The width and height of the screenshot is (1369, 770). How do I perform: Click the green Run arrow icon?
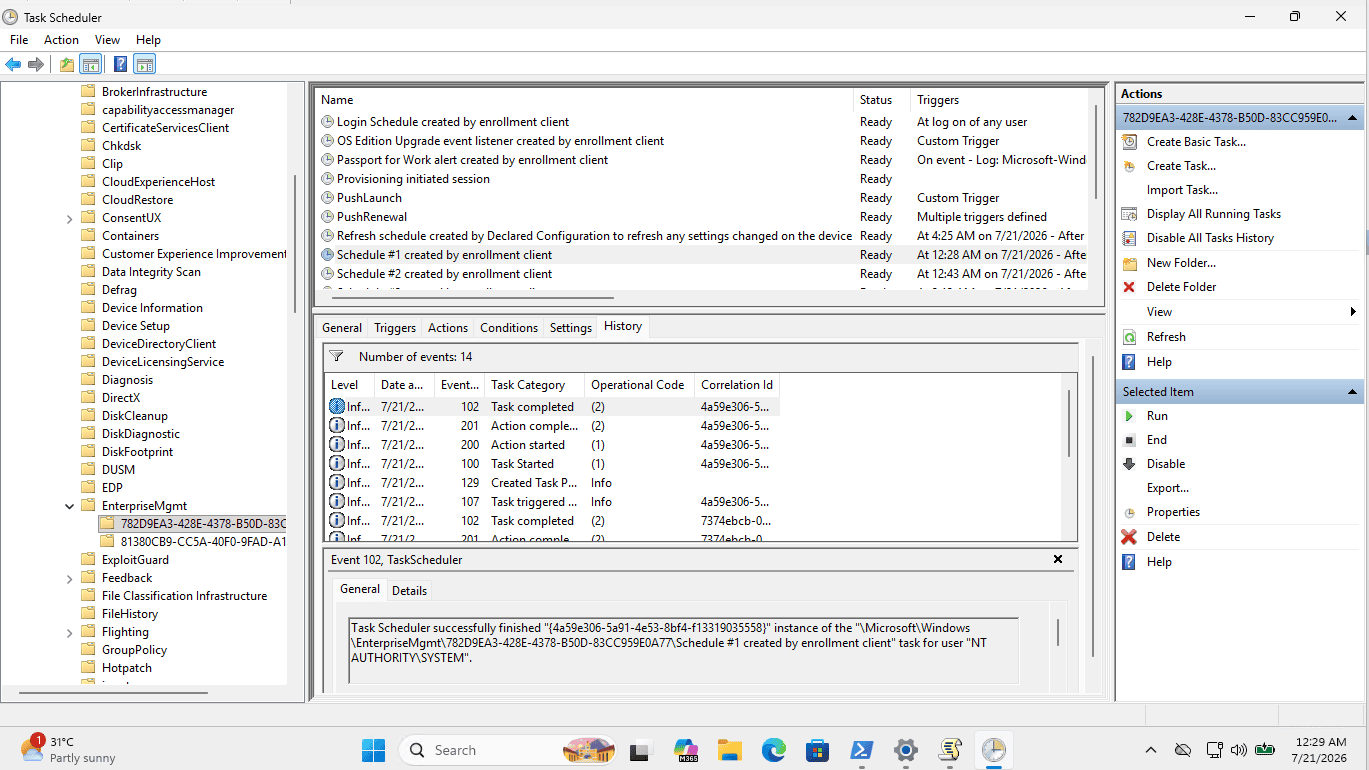[x=1129, y=416]
